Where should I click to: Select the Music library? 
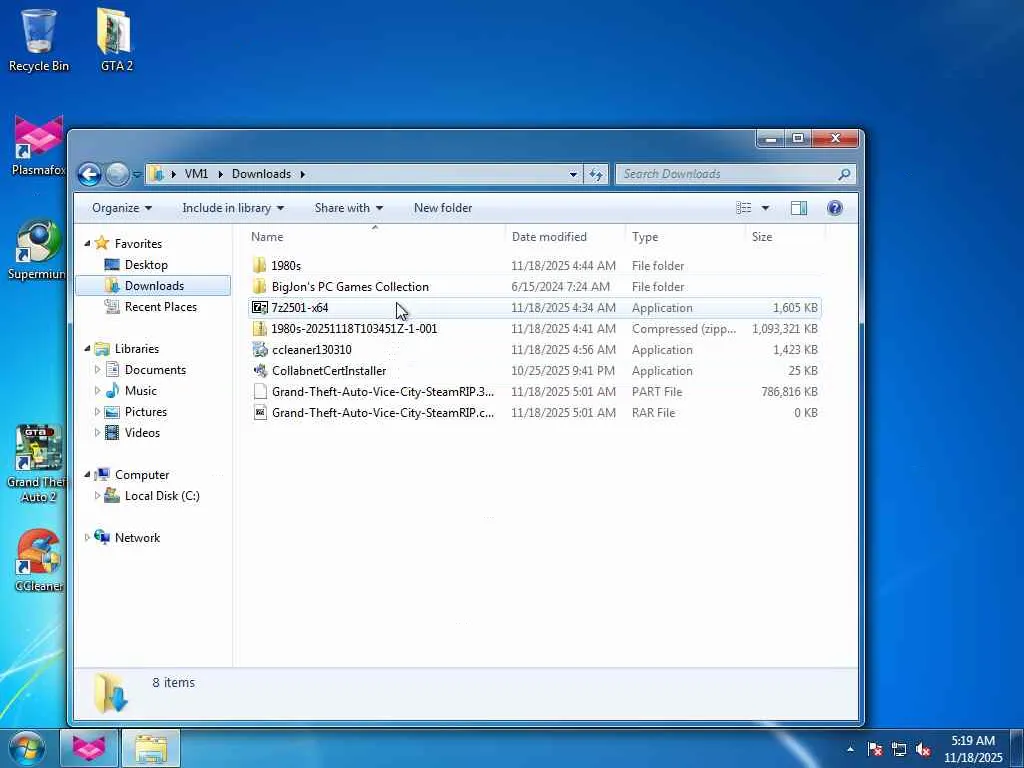[140, 391]
